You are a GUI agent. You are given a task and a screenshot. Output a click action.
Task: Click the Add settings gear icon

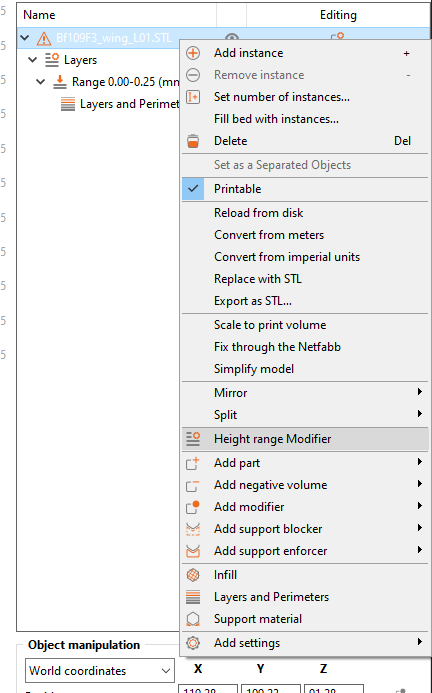coord(193,643)
